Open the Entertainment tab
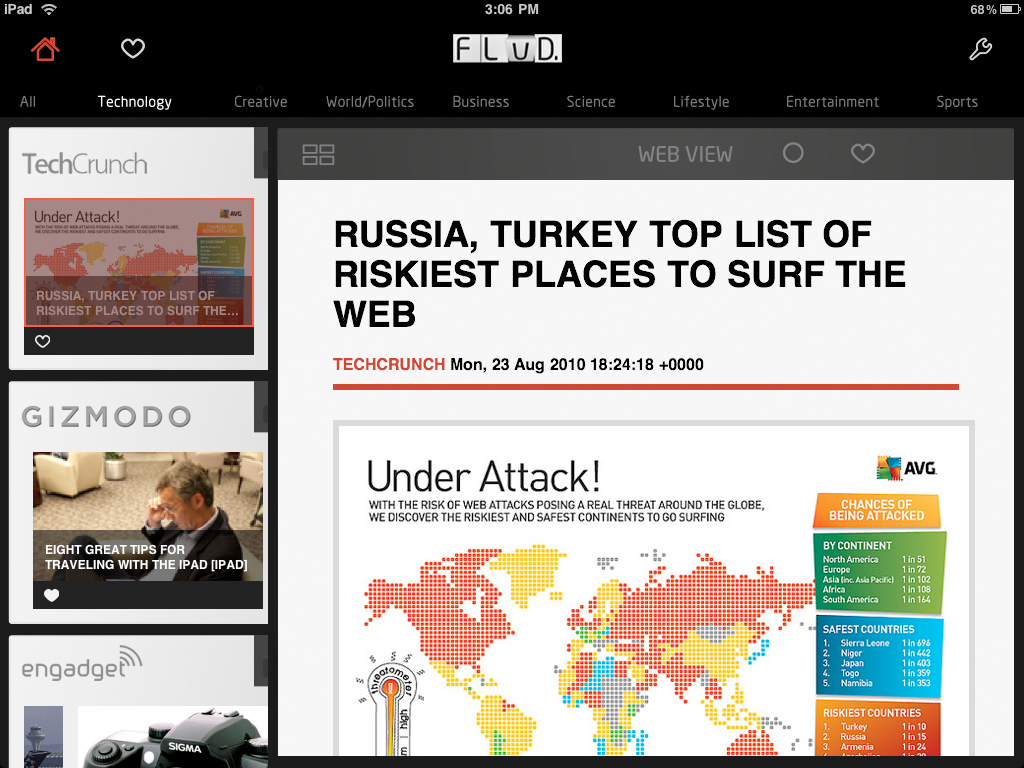This screenshot has height=768, width=1024. coord(833,102)
